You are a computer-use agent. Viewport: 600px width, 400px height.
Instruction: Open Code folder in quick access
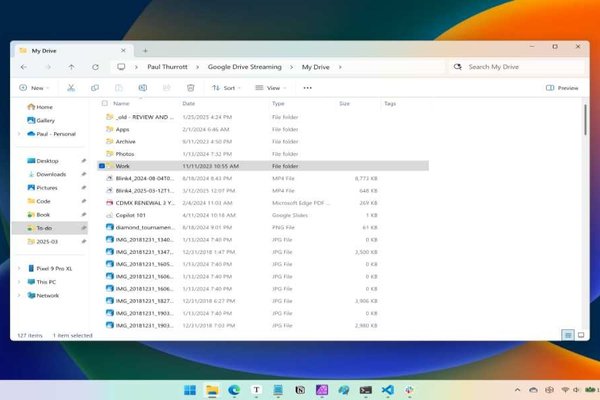coord(39,201)
